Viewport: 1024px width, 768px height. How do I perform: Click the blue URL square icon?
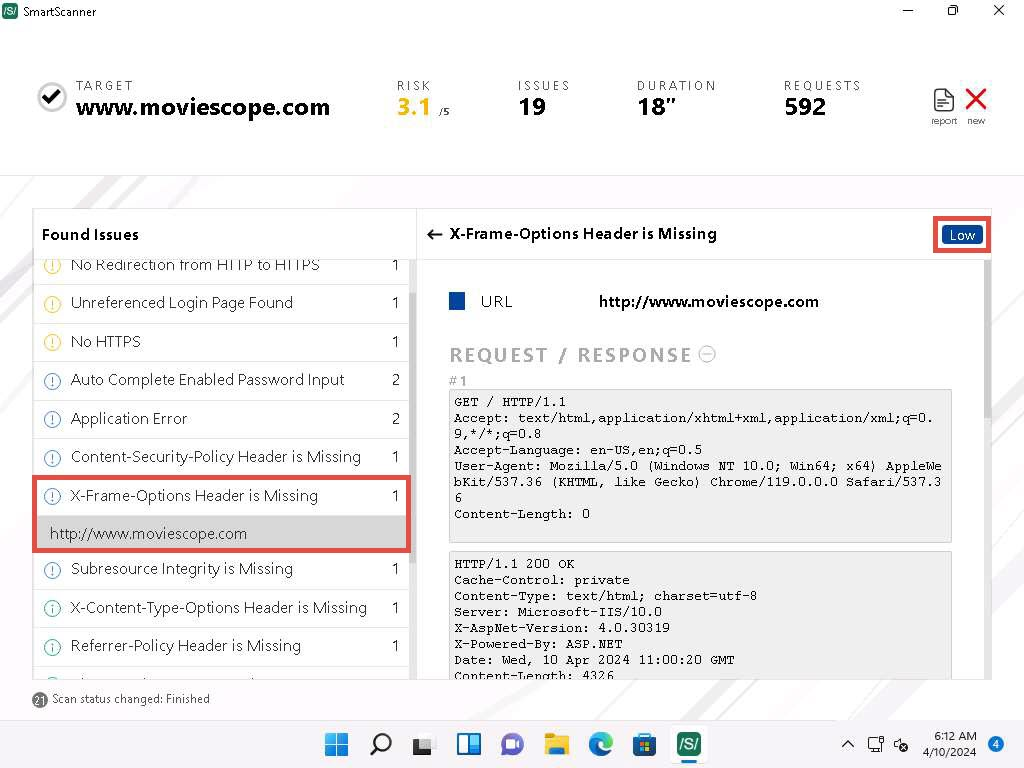[457, 301]
